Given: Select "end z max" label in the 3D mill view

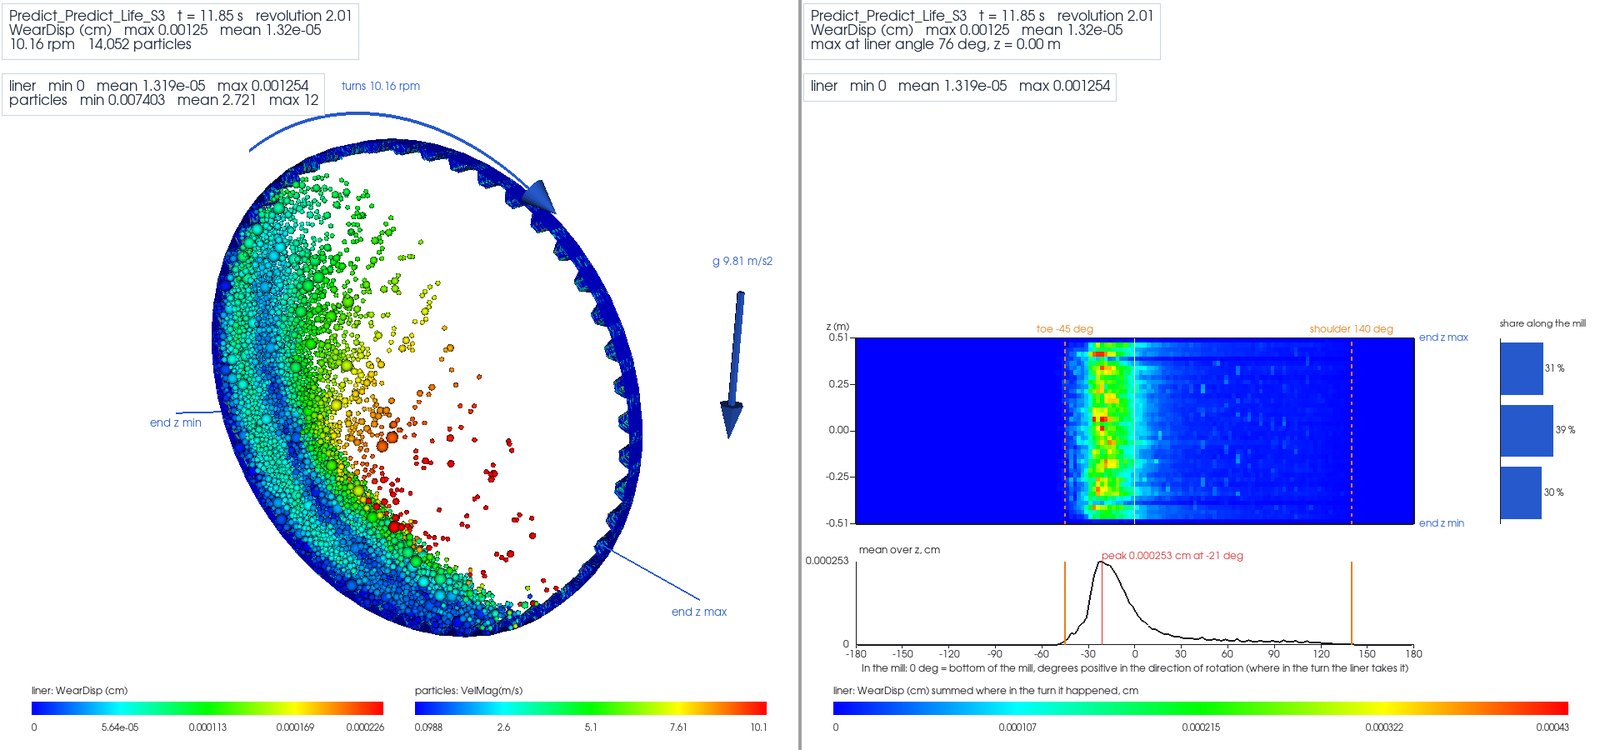Looking at the screenshot, I should (x=699, y=612).
